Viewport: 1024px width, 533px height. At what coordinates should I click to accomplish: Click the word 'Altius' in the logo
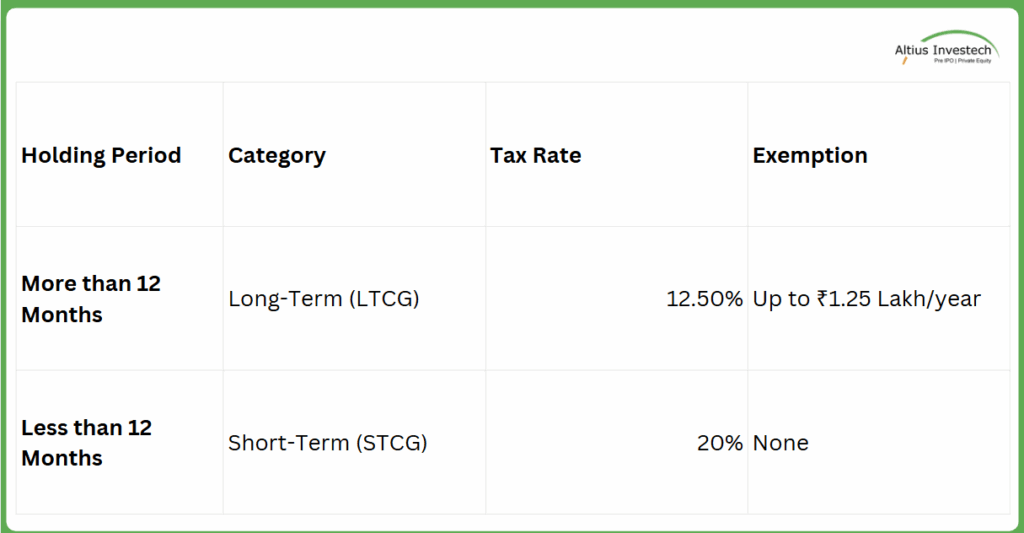coord(910,50)
